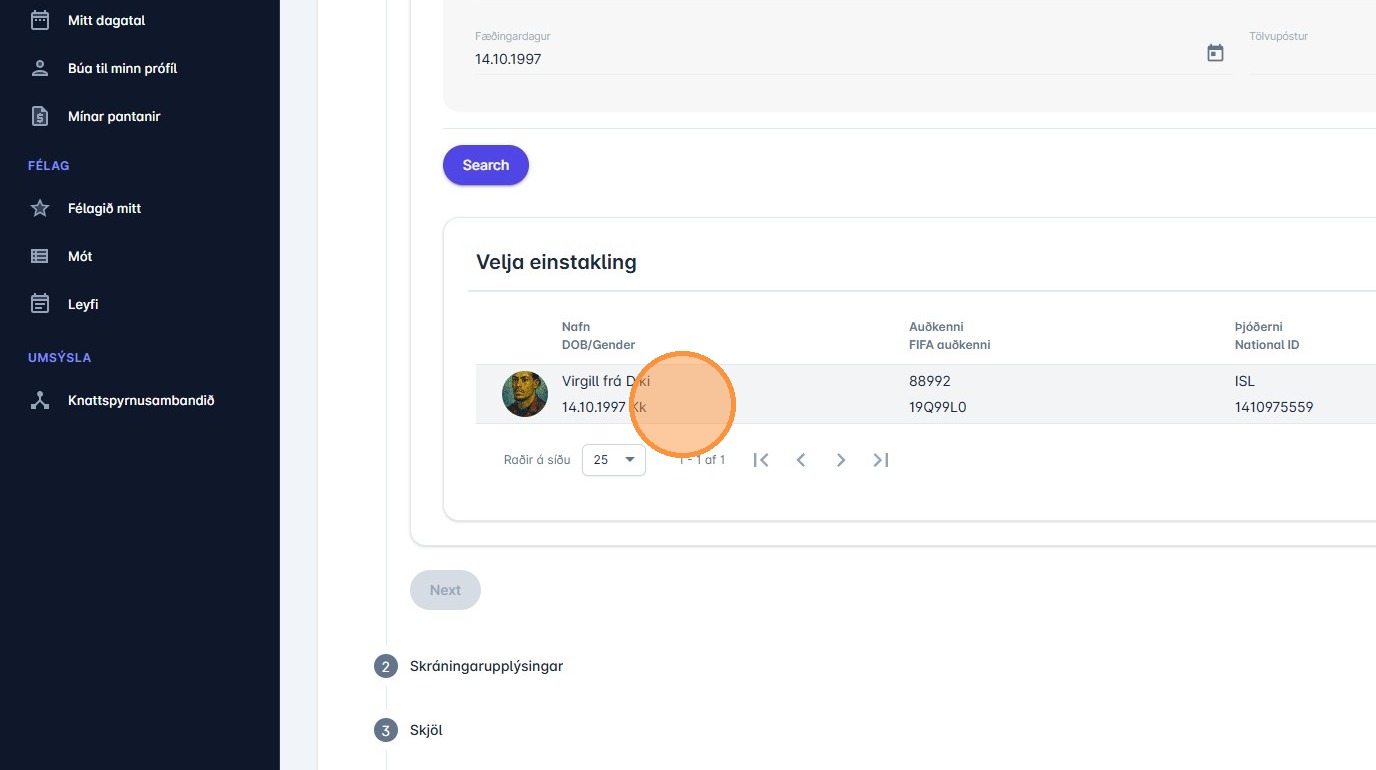Go to the next results page
This screenshot has width=1376, height=770.
click(x=841, y=460)
